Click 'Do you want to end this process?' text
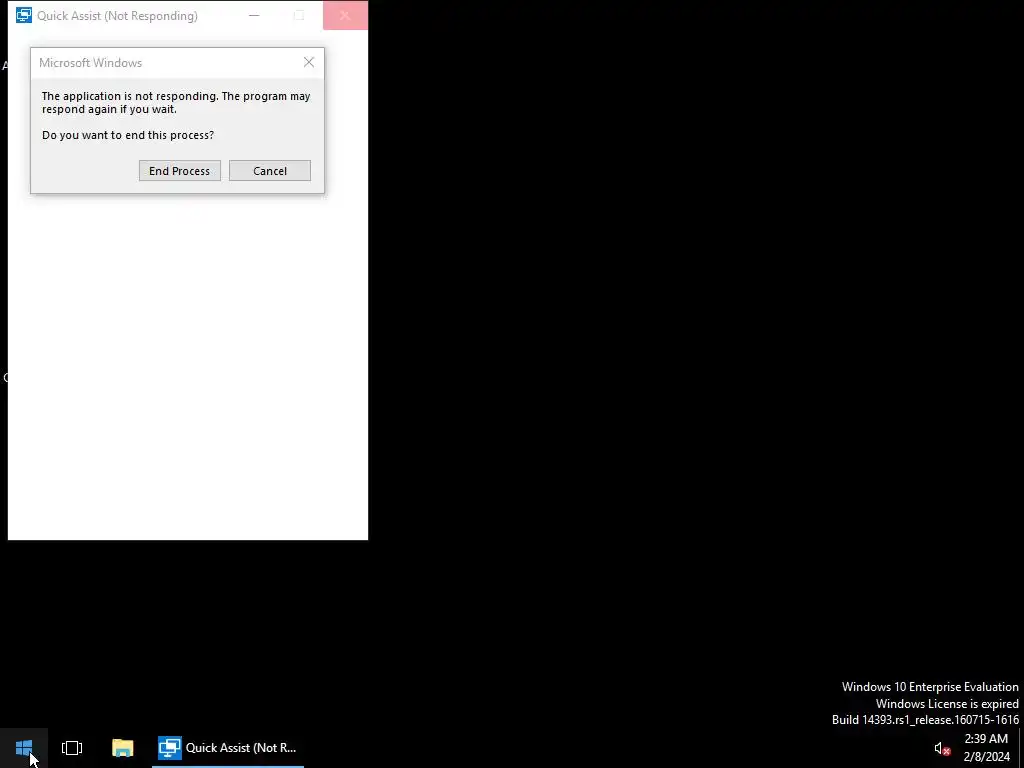Screen dimensions: 1024x768 coord(128,135)
